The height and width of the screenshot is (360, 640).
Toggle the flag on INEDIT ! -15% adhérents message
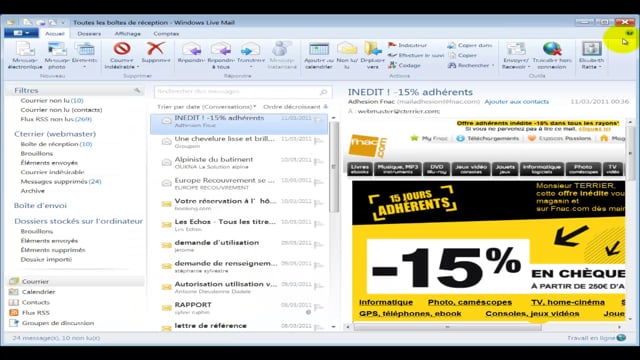(x=318, y=120)
